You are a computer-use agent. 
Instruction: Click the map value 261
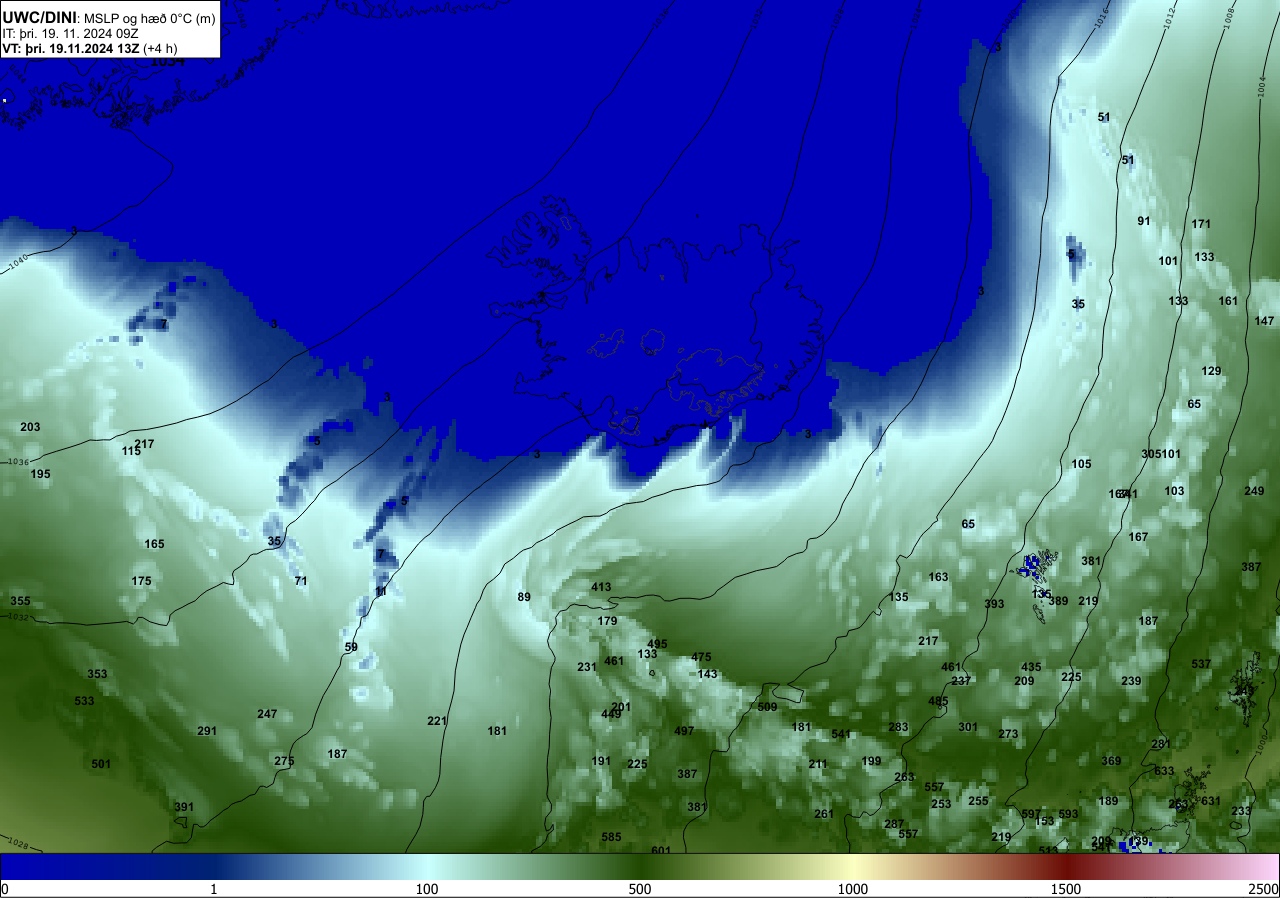point(824,814)
